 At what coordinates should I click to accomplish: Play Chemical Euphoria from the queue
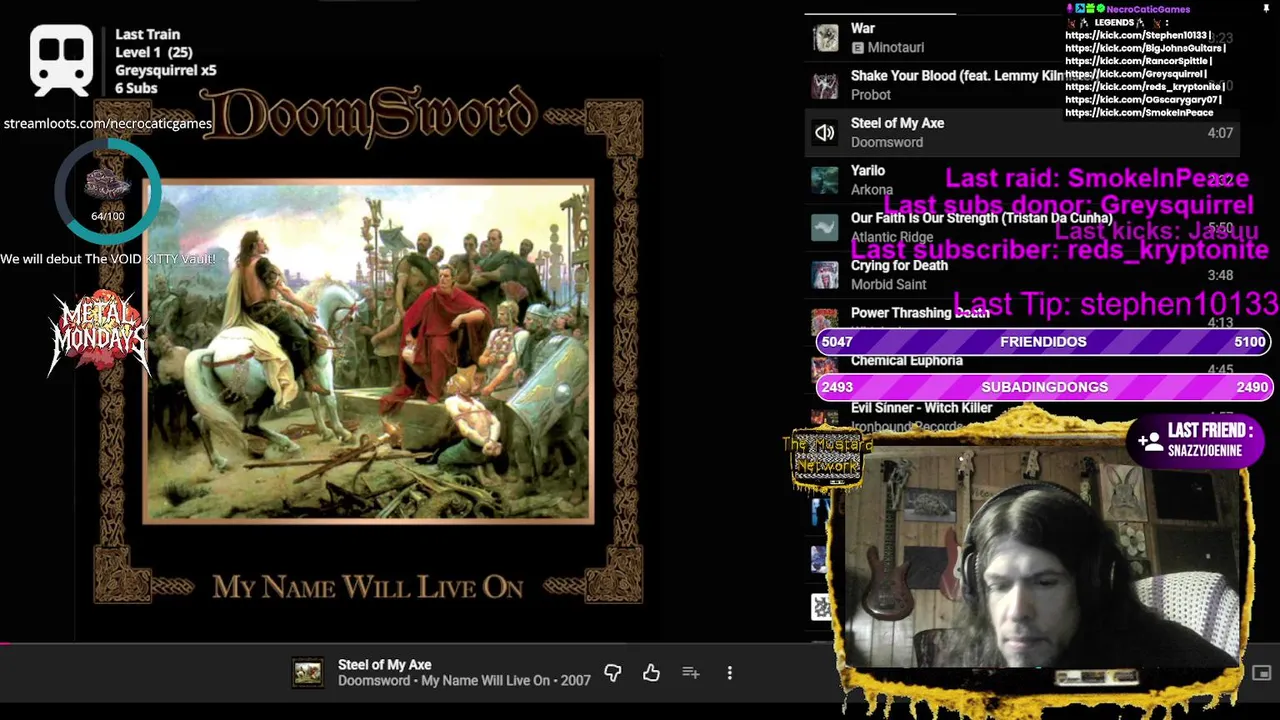click(x=906, y=361)
